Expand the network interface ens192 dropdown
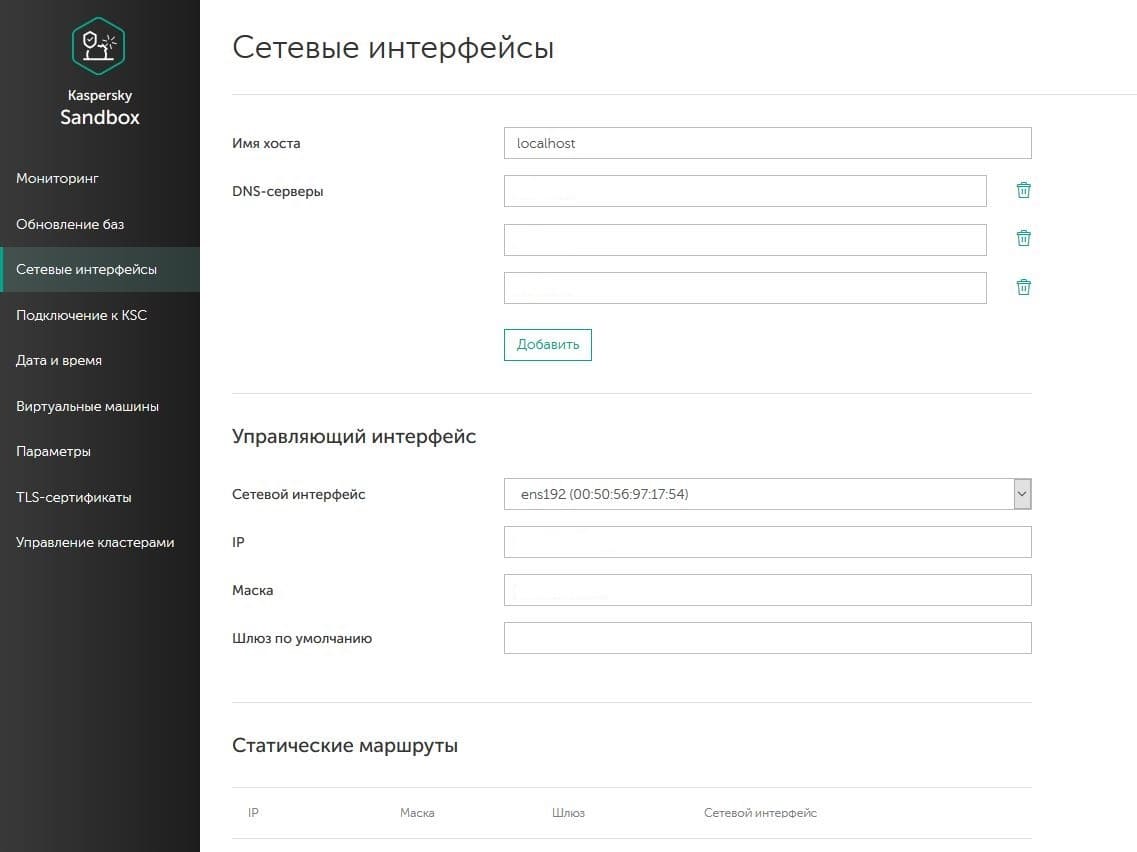 (x=1021, y=494)
